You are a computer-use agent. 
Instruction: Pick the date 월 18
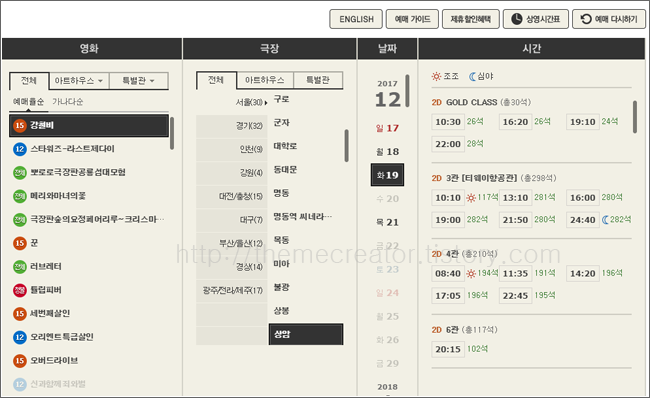(x=387, y=152)
